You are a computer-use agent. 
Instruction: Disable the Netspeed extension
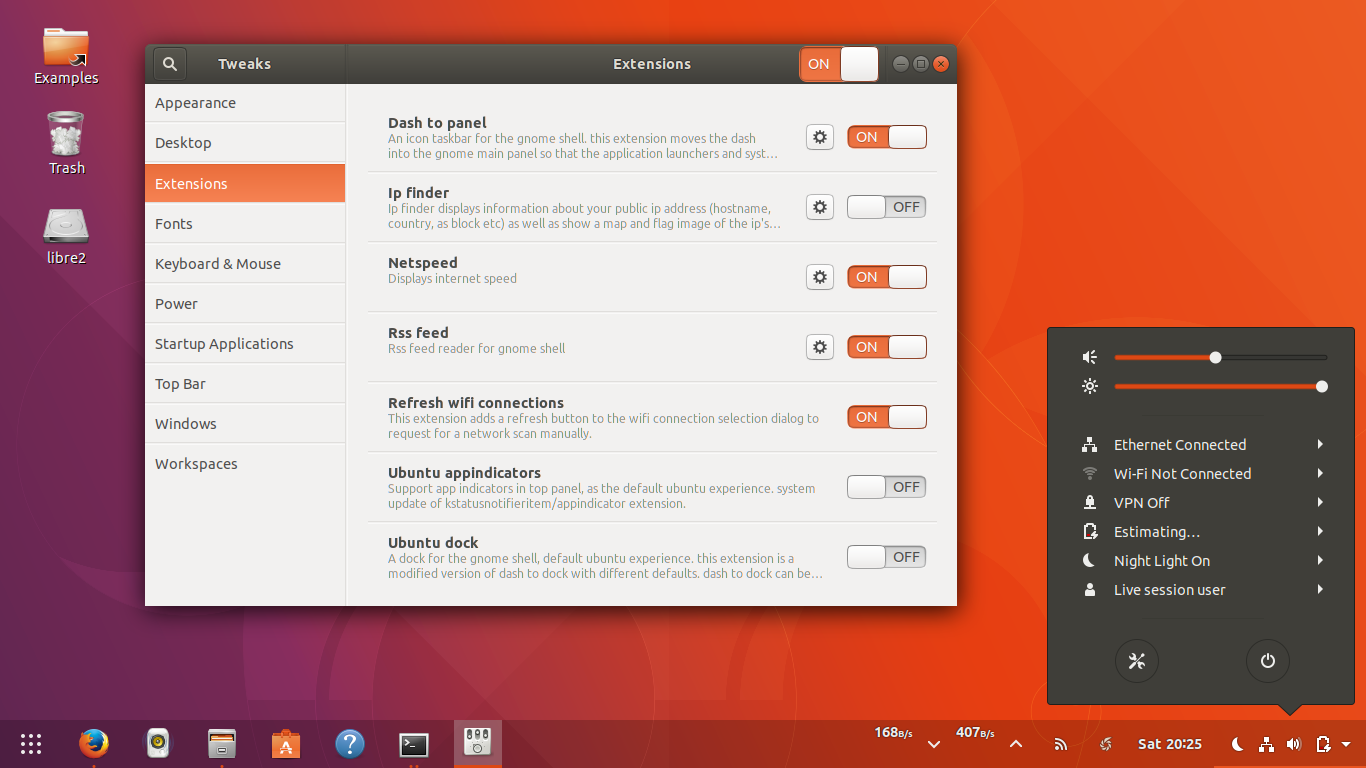tap(887, 277)
